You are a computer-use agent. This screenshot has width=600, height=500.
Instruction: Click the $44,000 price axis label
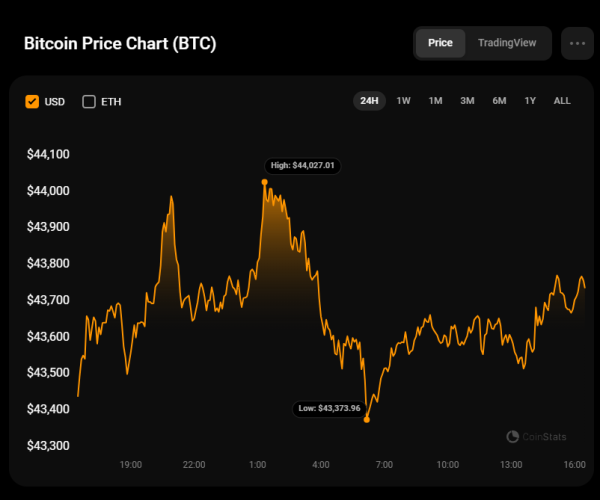click(x=56, y=190)
